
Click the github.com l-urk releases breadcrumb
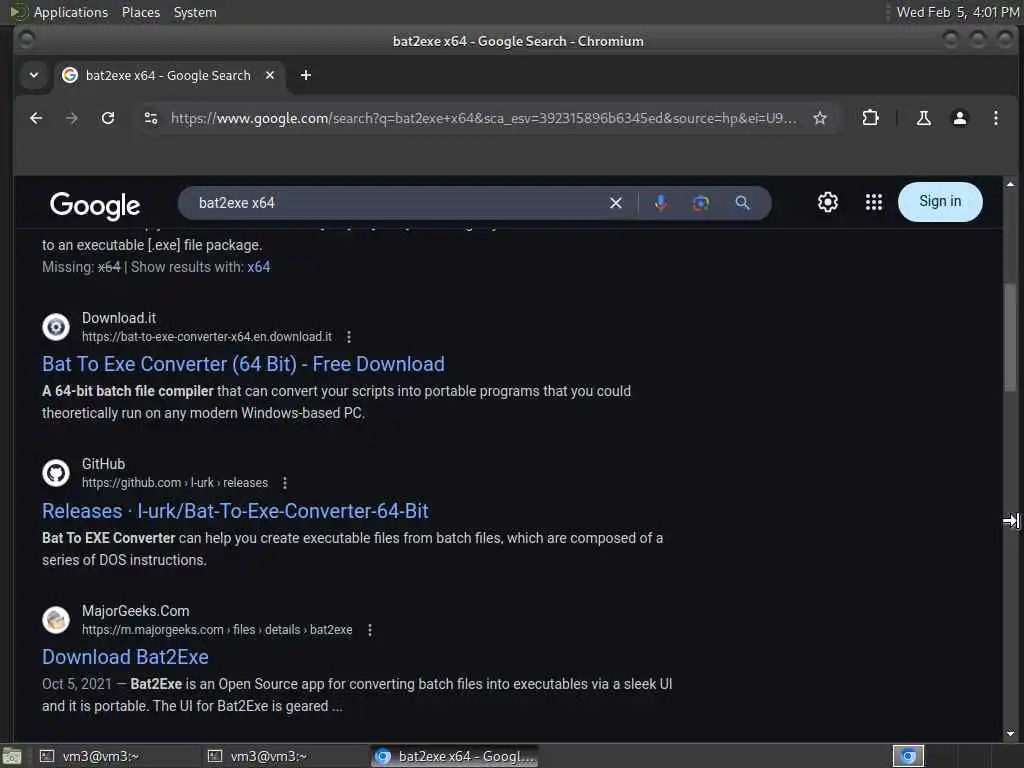(174, 483)
